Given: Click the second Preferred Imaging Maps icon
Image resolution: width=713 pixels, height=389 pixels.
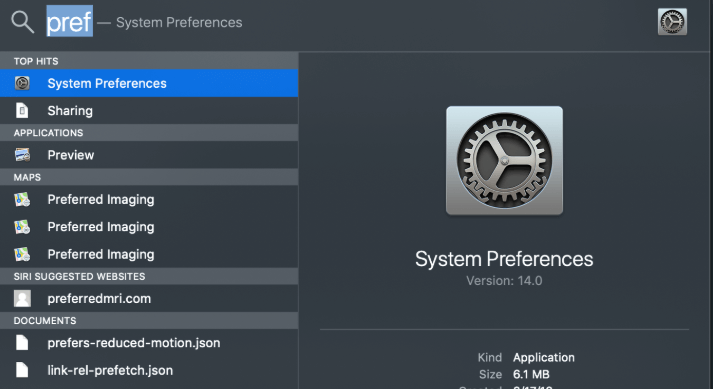Looking at the screenshot, I should [22, 227].
